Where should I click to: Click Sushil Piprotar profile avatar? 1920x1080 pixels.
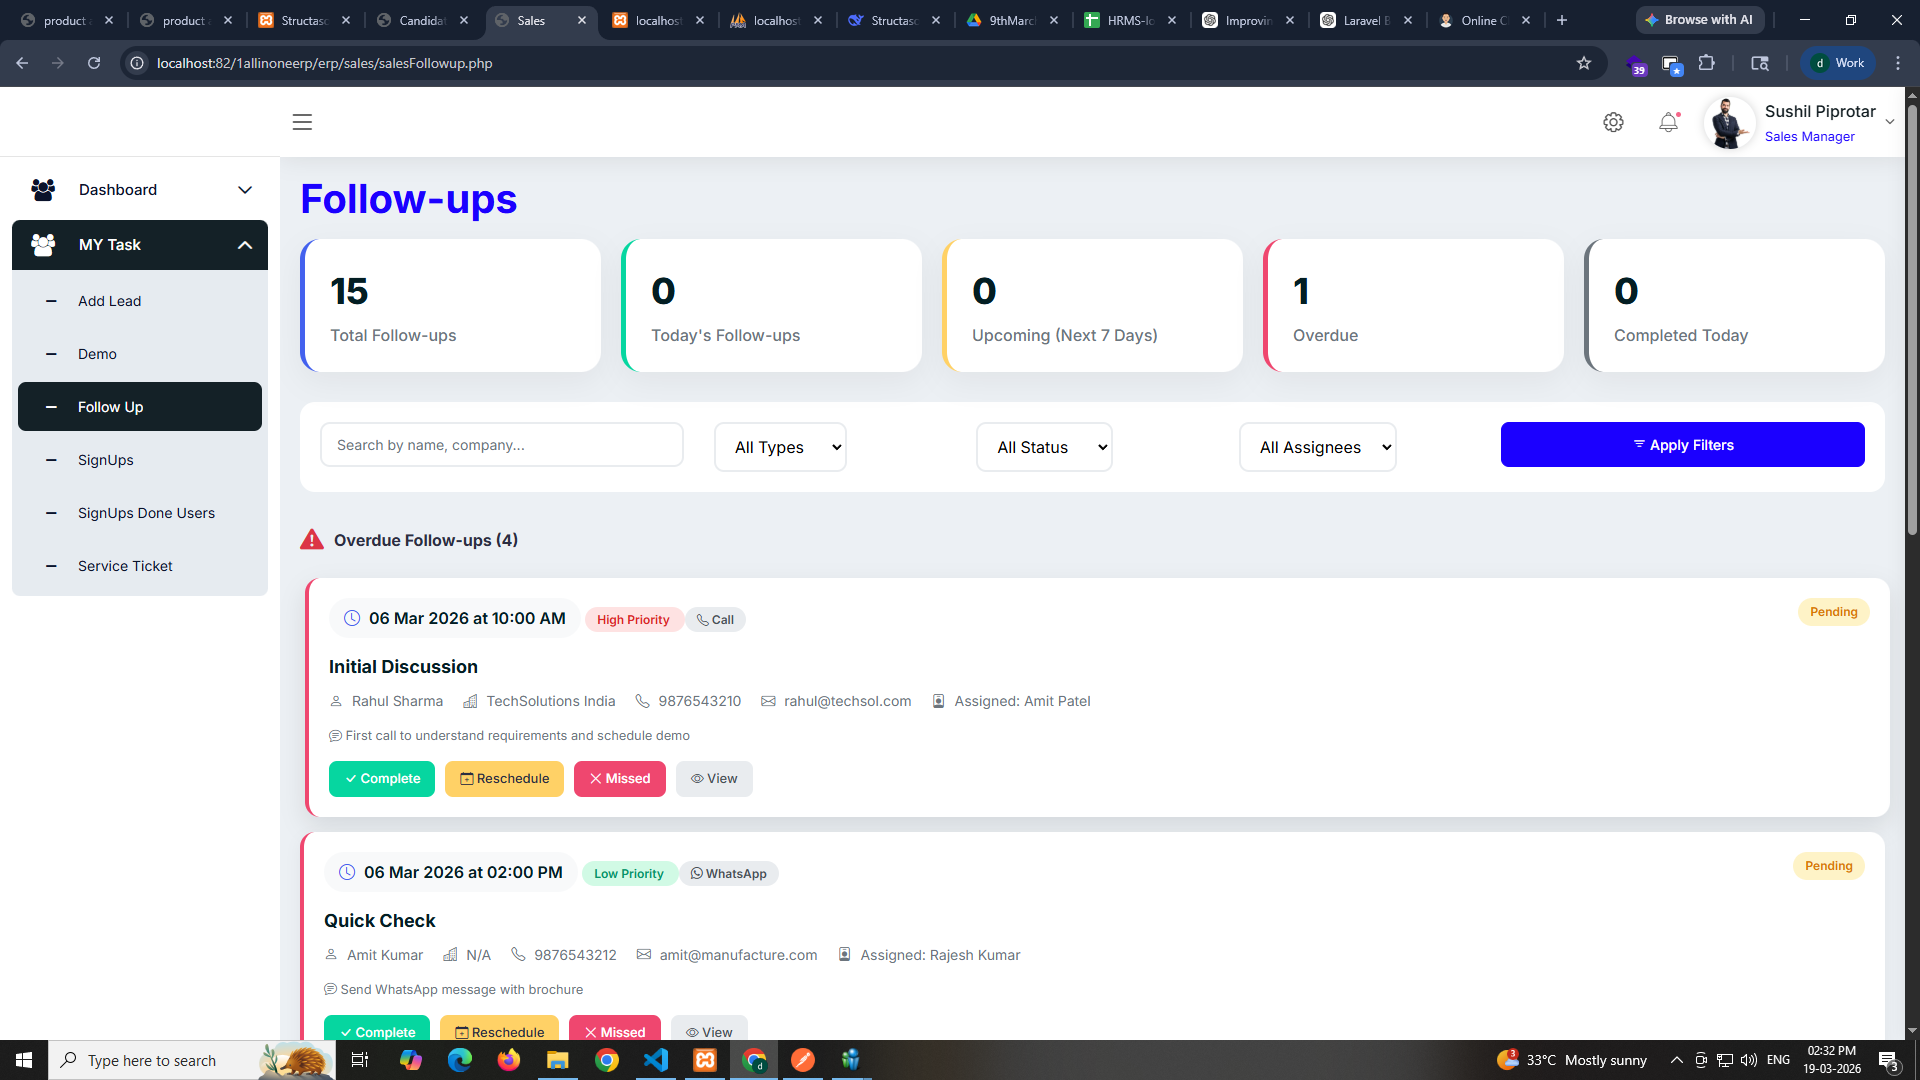[1729, 123]
